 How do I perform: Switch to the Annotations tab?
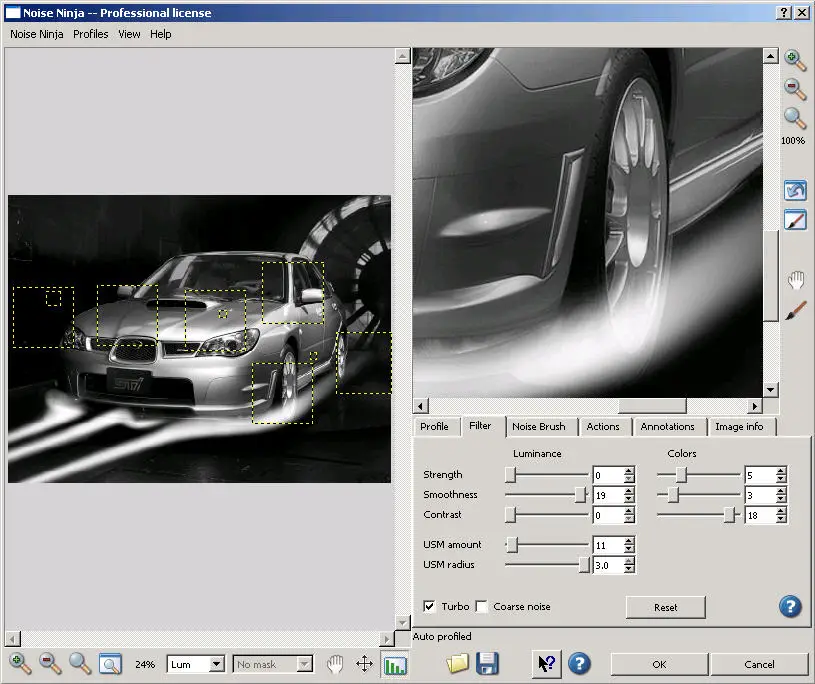click(667, 427)
